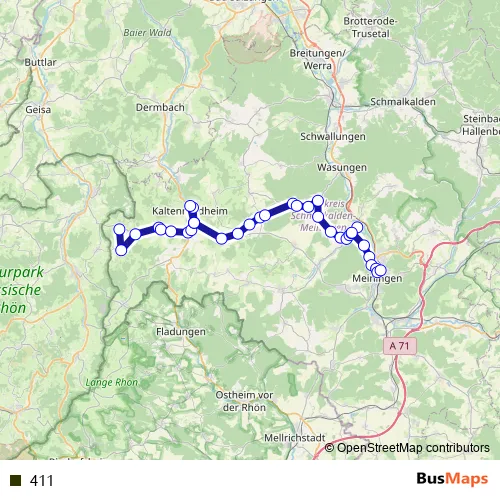Click the Dermbach town label
The image size is (500, 500).
tap(160, 107)
